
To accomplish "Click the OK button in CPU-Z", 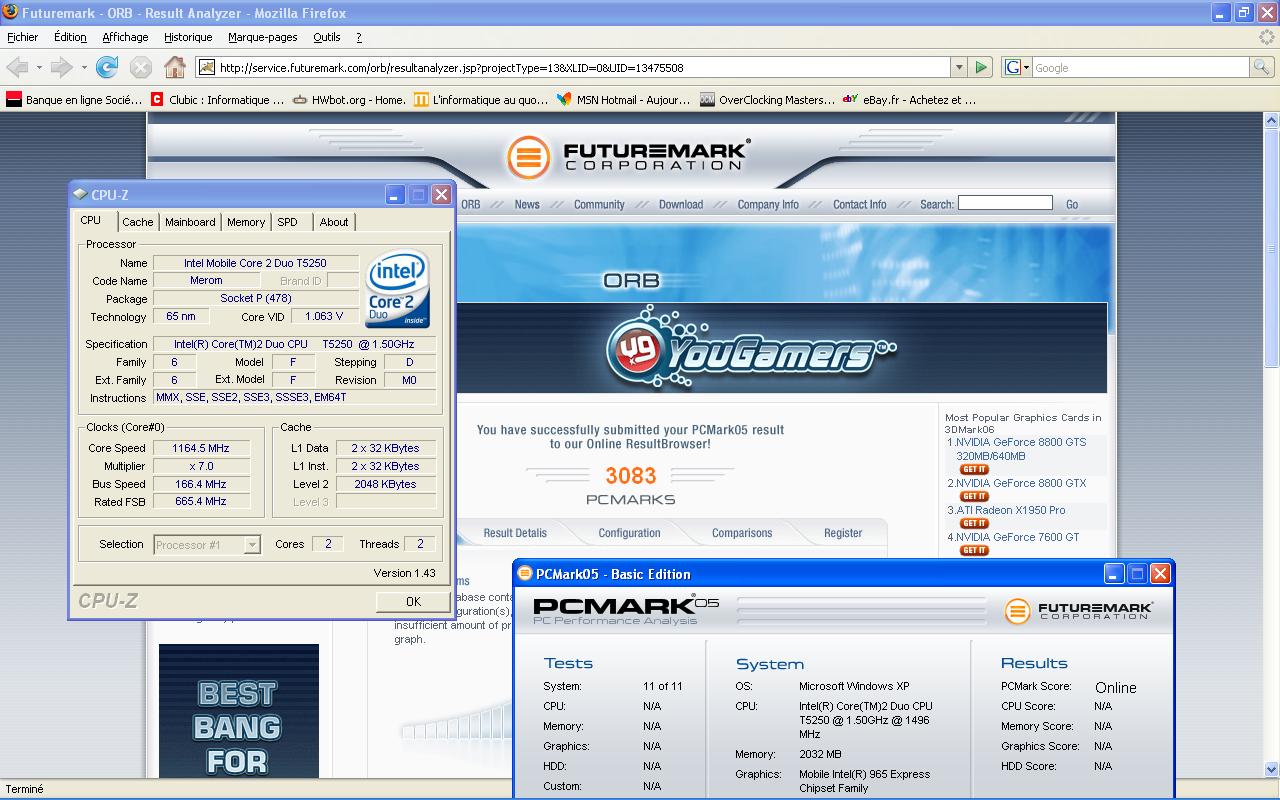I will tap(413, 601).
